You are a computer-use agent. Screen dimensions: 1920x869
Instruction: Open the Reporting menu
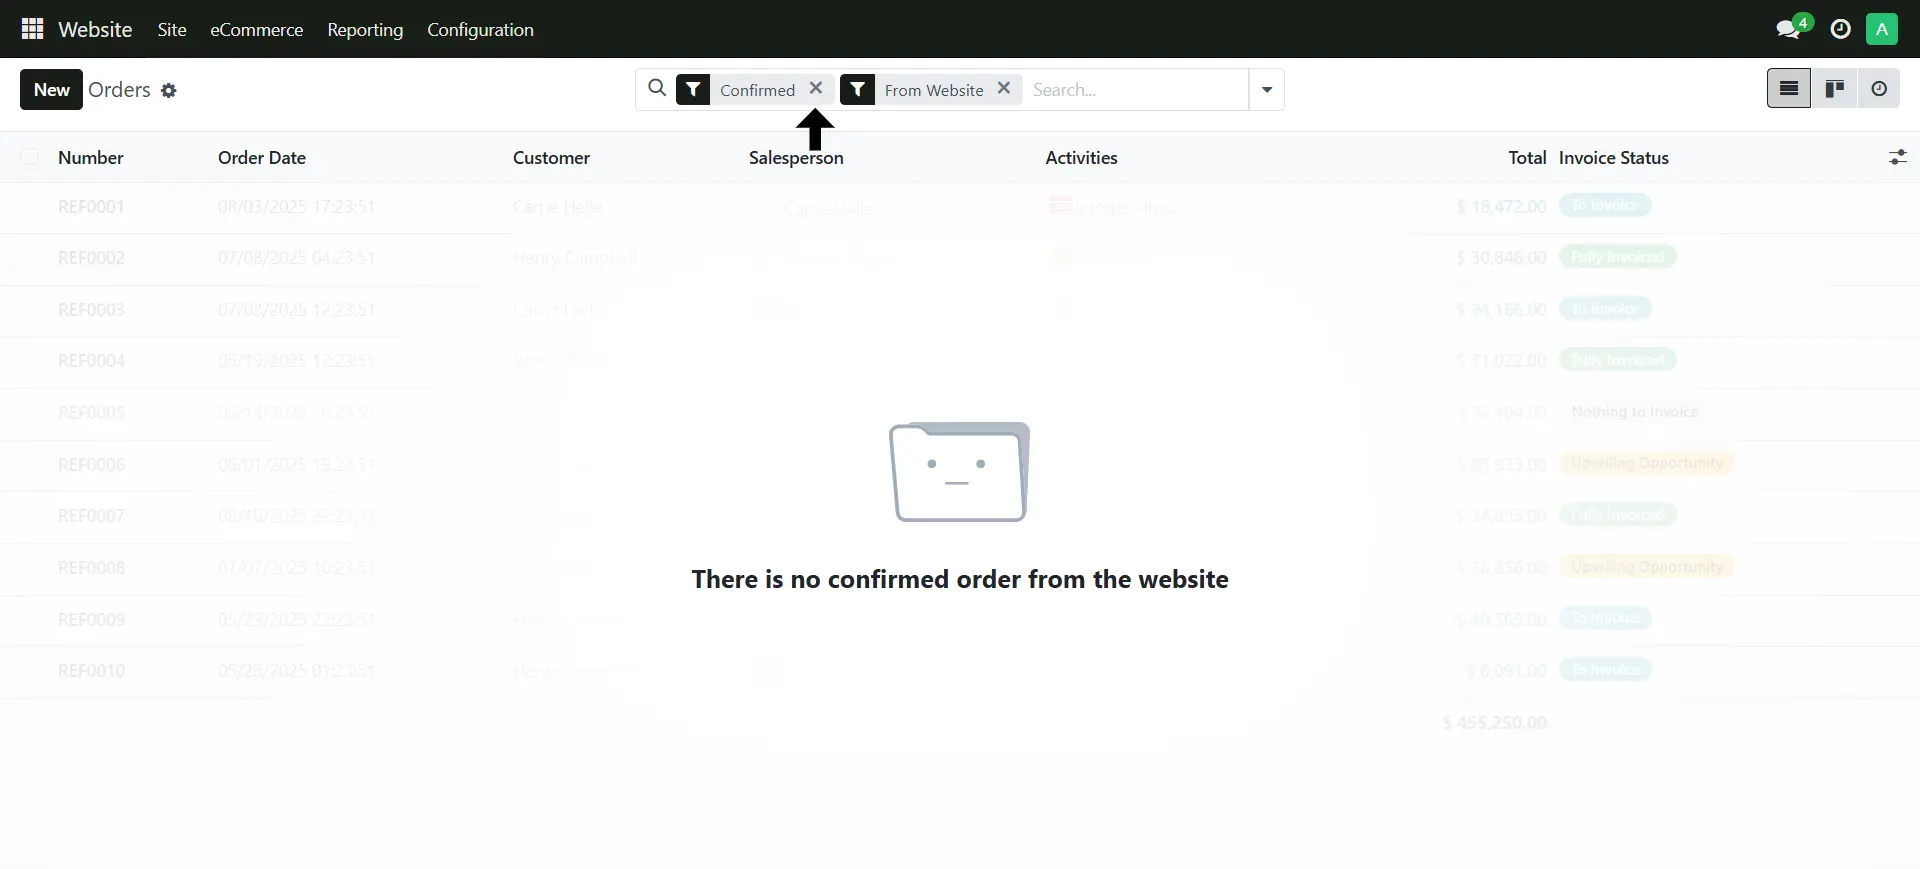(x=365, y=30)
